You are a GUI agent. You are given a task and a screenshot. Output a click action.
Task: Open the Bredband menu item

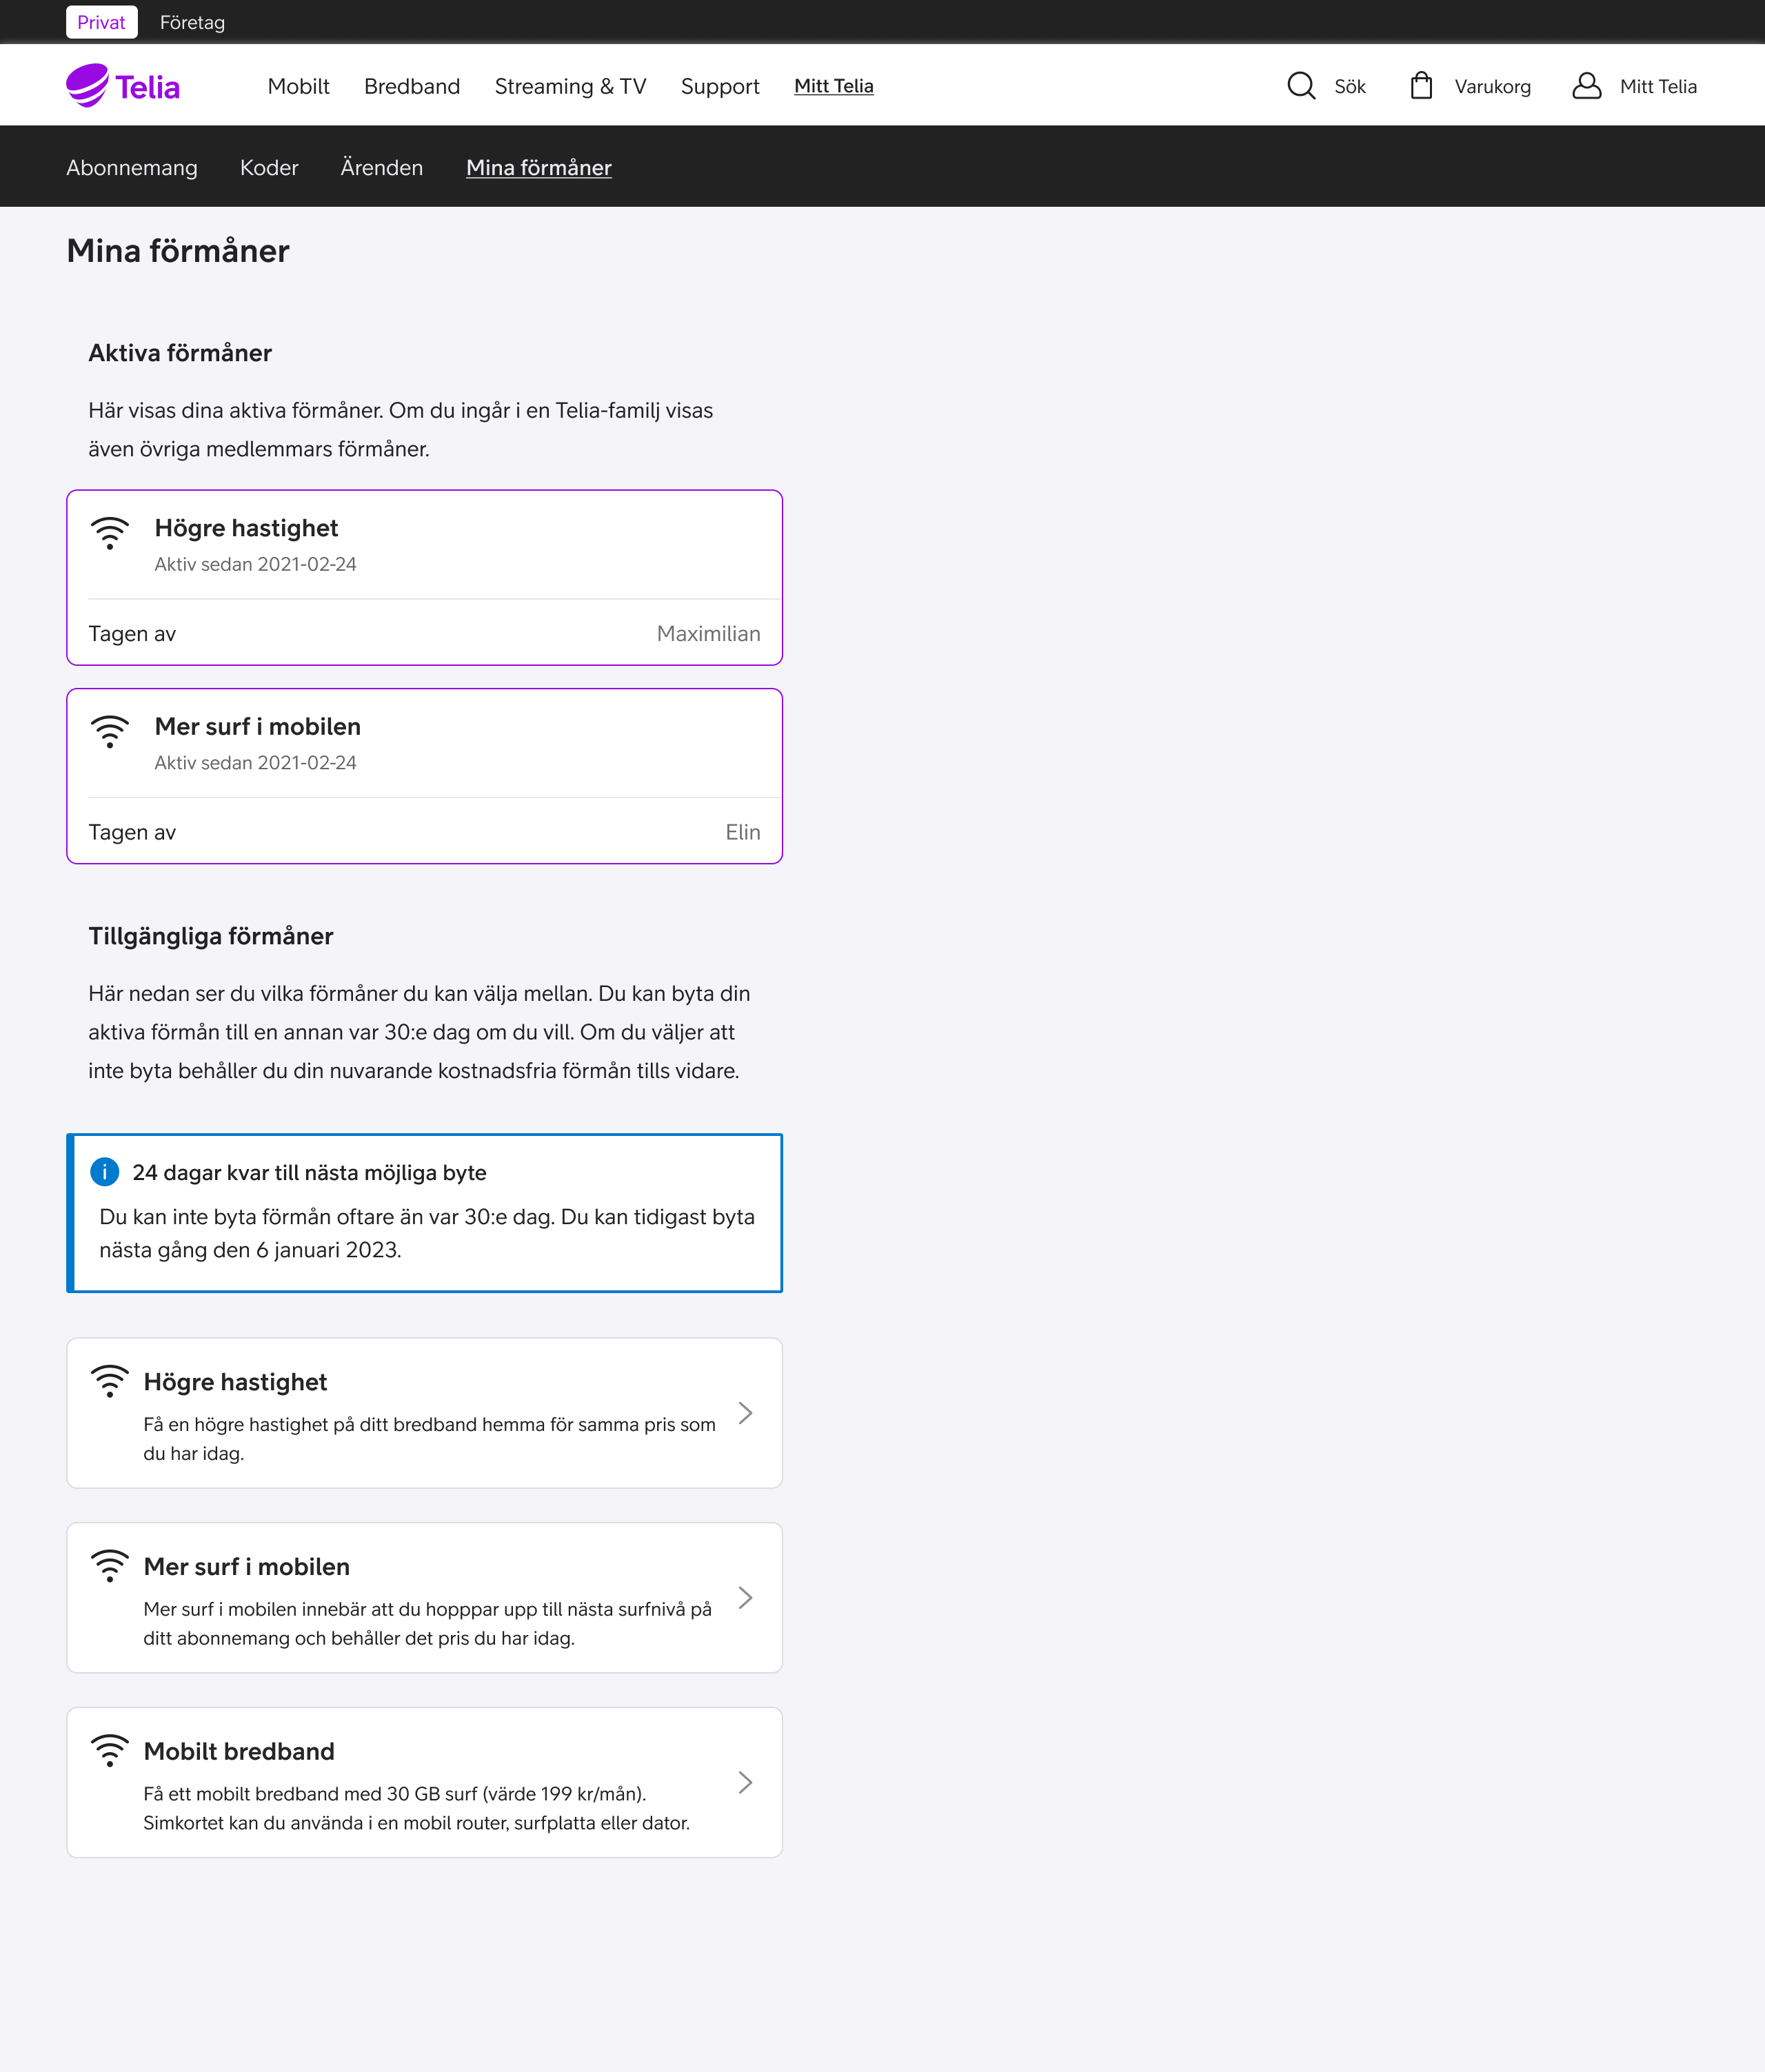pyautogui.click(x=412, y=86)
